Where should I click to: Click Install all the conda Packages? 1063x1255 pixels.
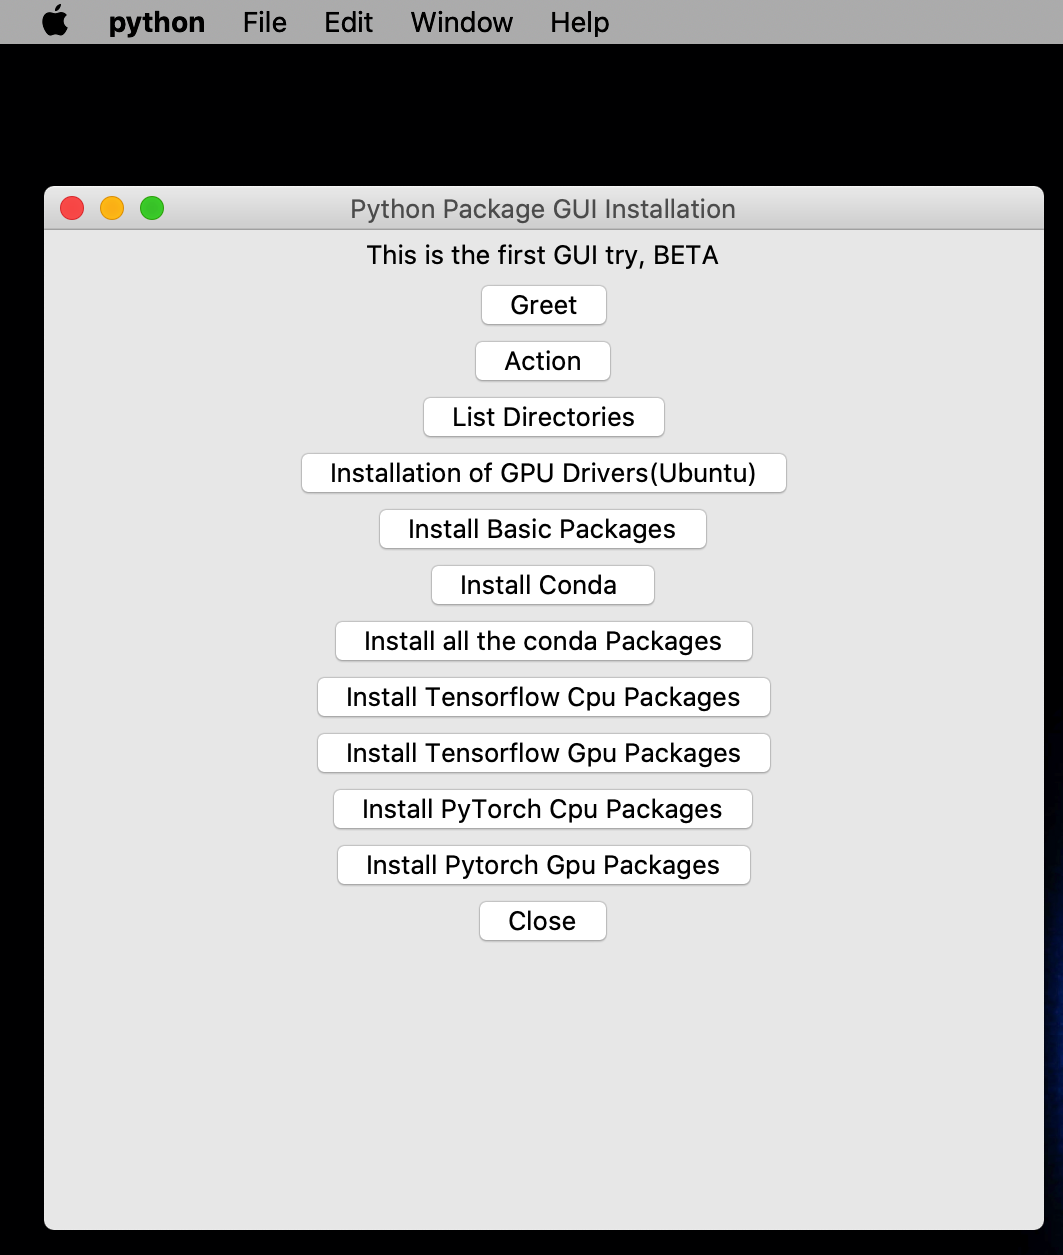543,641
